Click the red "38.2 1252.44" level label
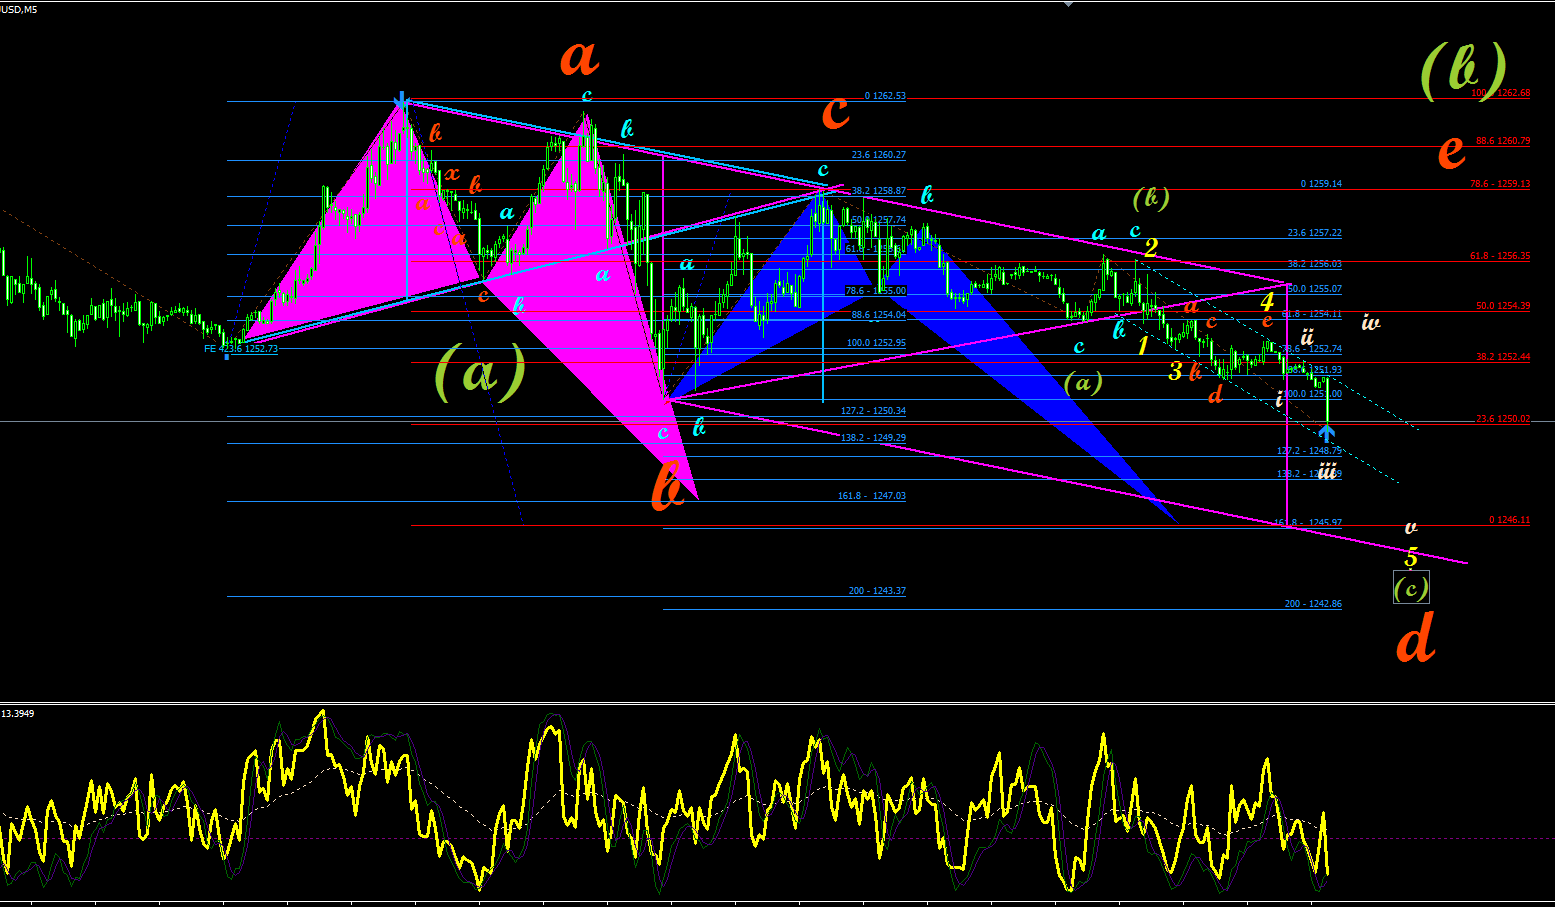This screenshot has height=907, width=1555. [1503, 357]
